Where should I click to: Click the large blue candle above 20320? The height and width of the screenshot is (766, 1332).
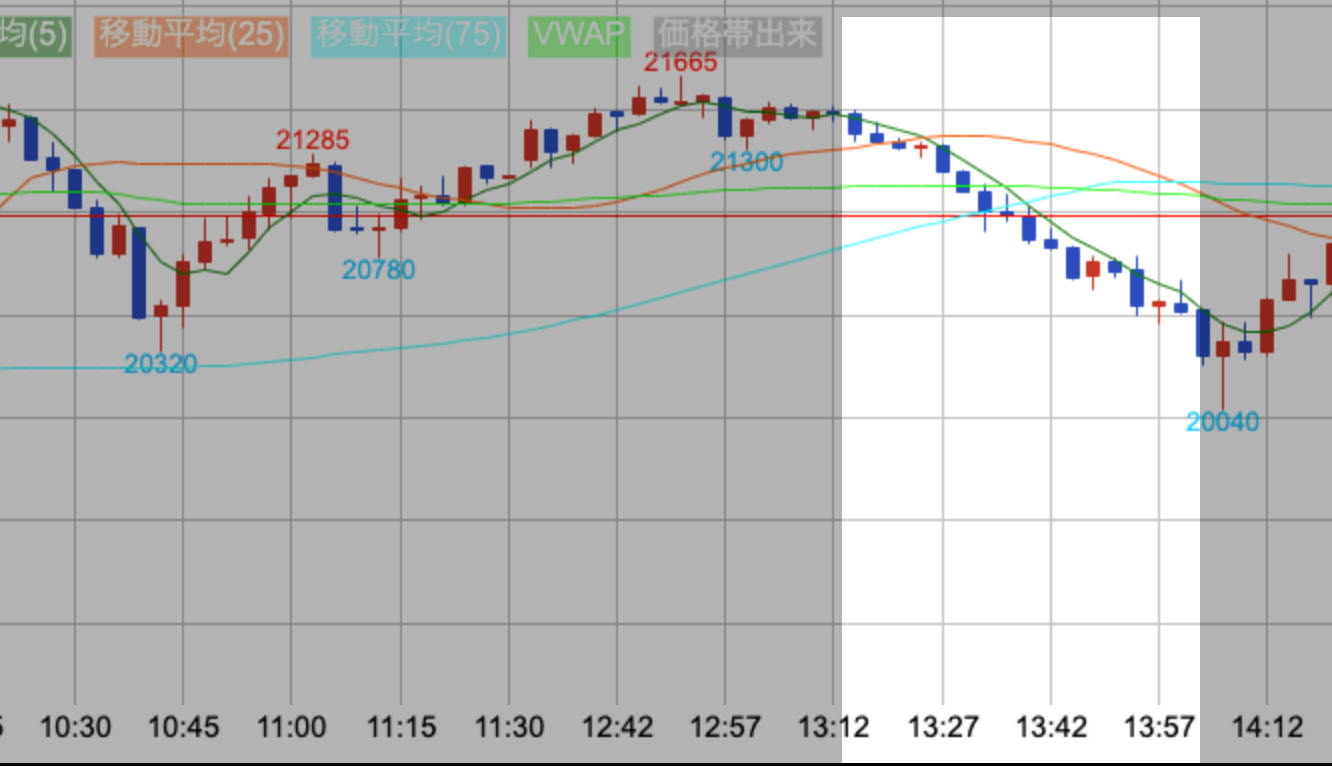point(139,273)
